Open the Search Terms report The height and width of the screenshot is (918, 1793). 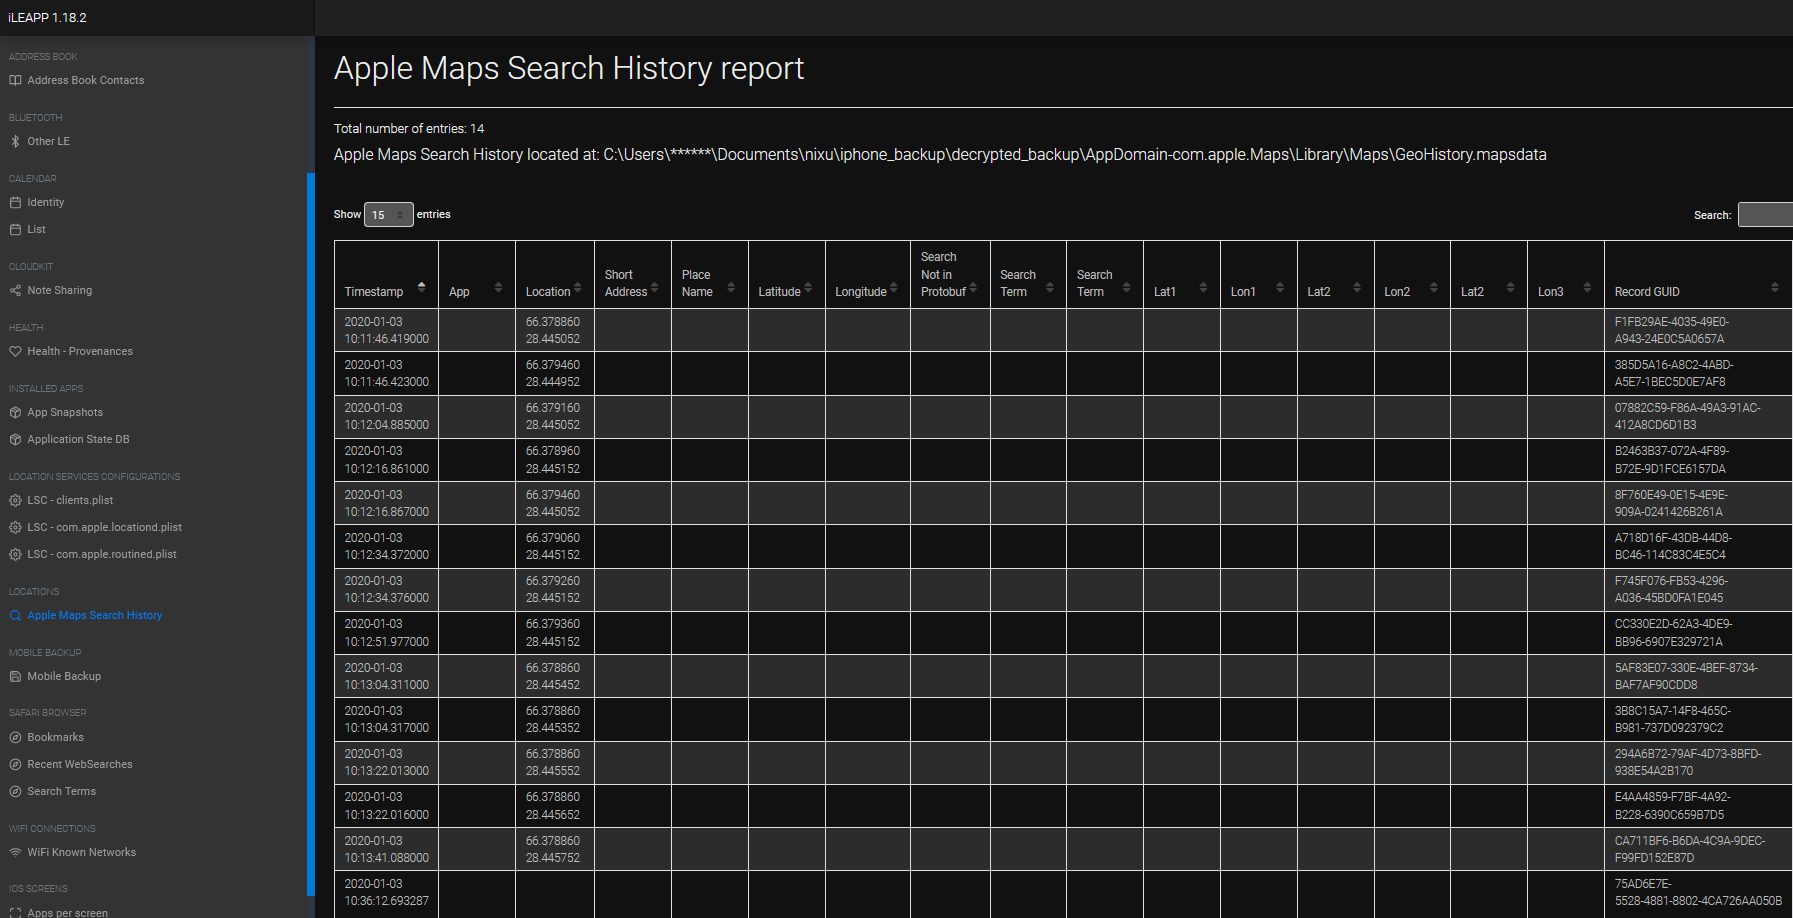click(61, 791)
